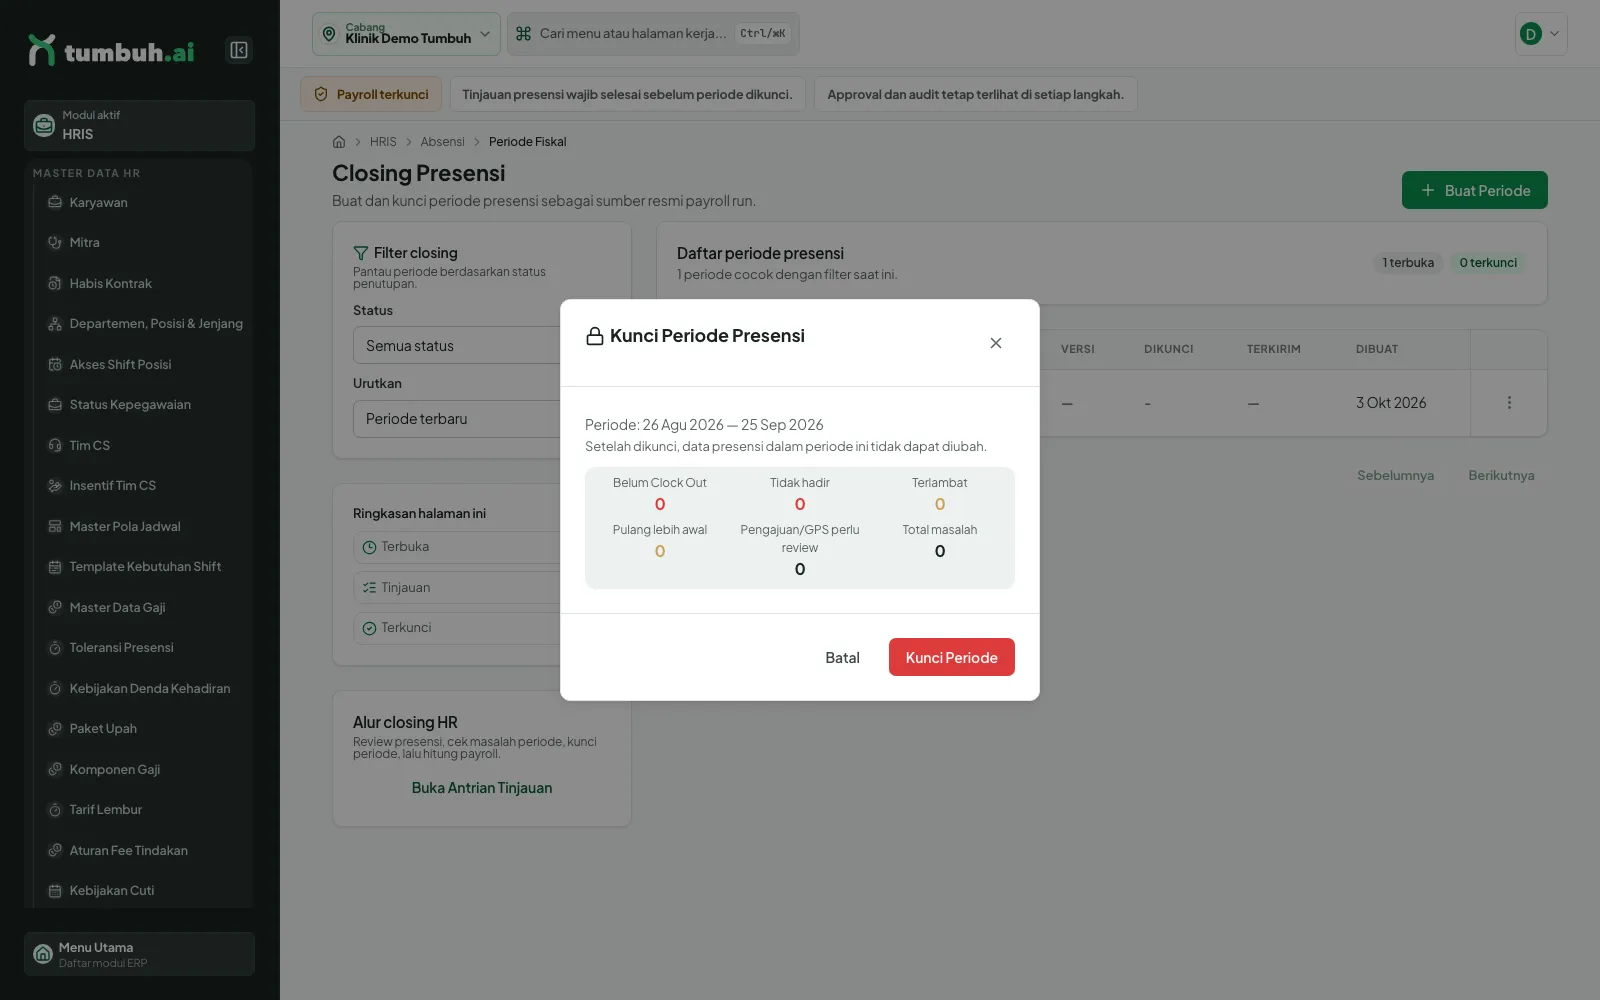Screen dimensions: 1600x1000
Task: Open row actions three-dot menu
Action: pos(1509,403)
